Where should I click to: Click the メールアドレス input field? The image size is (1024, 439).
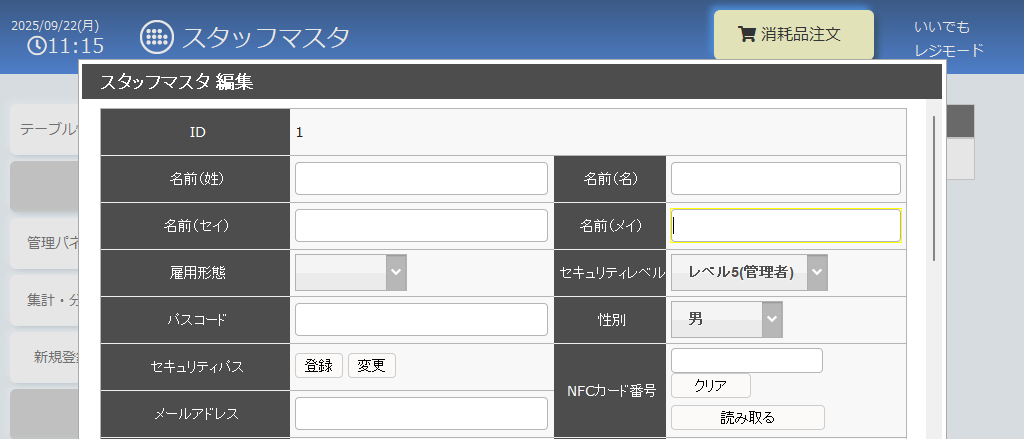click(421, 413)
